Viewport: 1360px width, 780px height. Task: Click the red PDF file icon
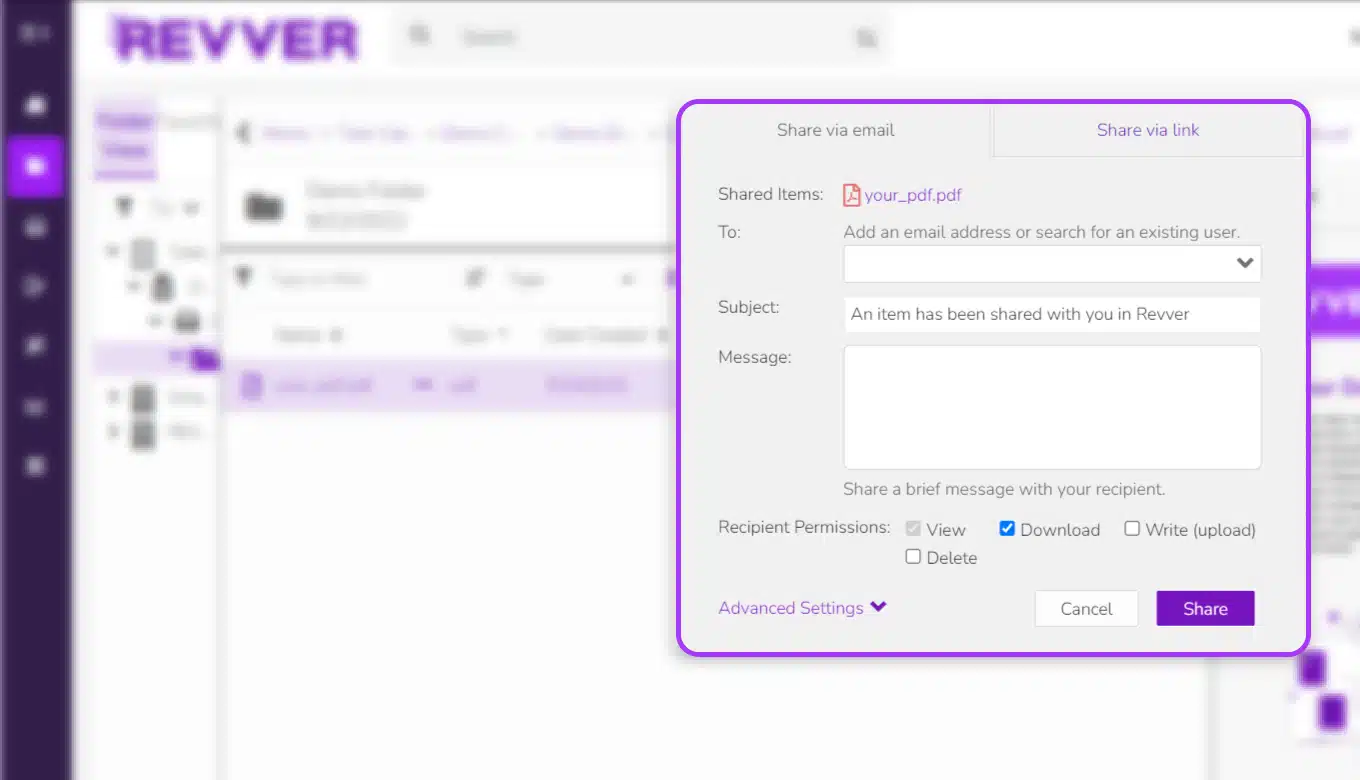[x=851, y=195]
